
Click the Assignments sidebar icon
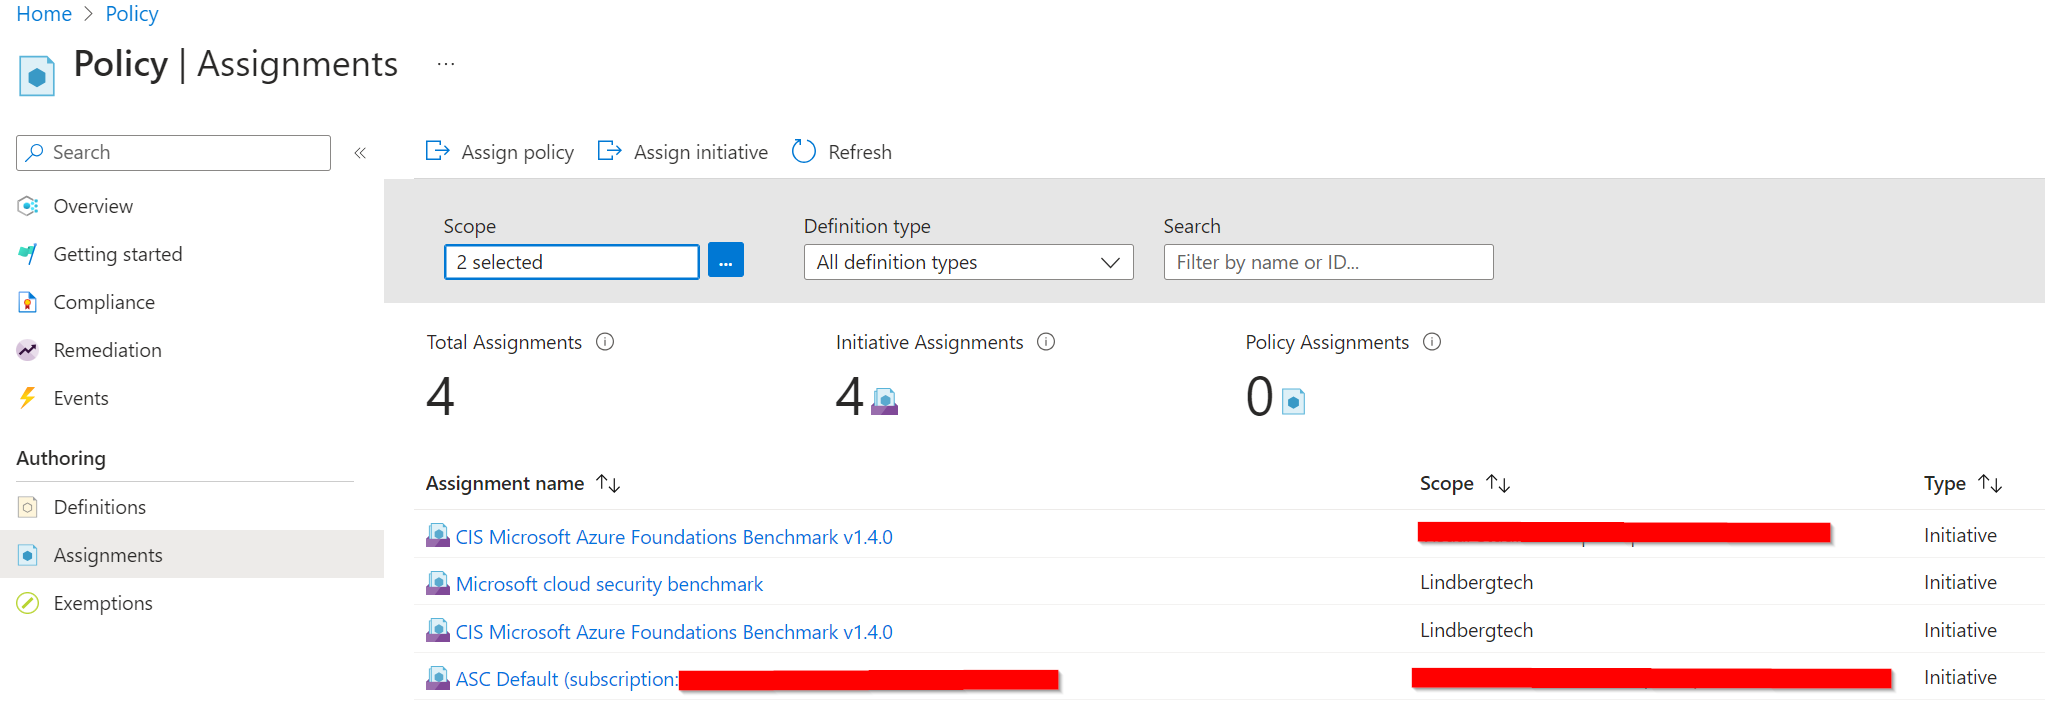(x=28, y=555)
